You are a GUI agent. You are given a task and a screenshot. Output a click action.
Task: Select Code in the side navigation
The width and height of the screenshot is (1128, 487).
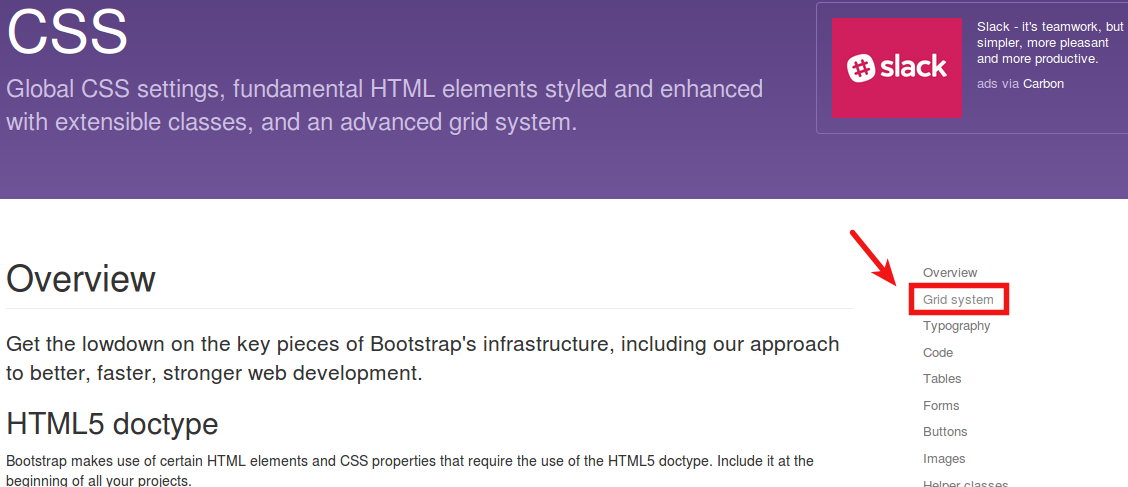[x=938, y=353]
